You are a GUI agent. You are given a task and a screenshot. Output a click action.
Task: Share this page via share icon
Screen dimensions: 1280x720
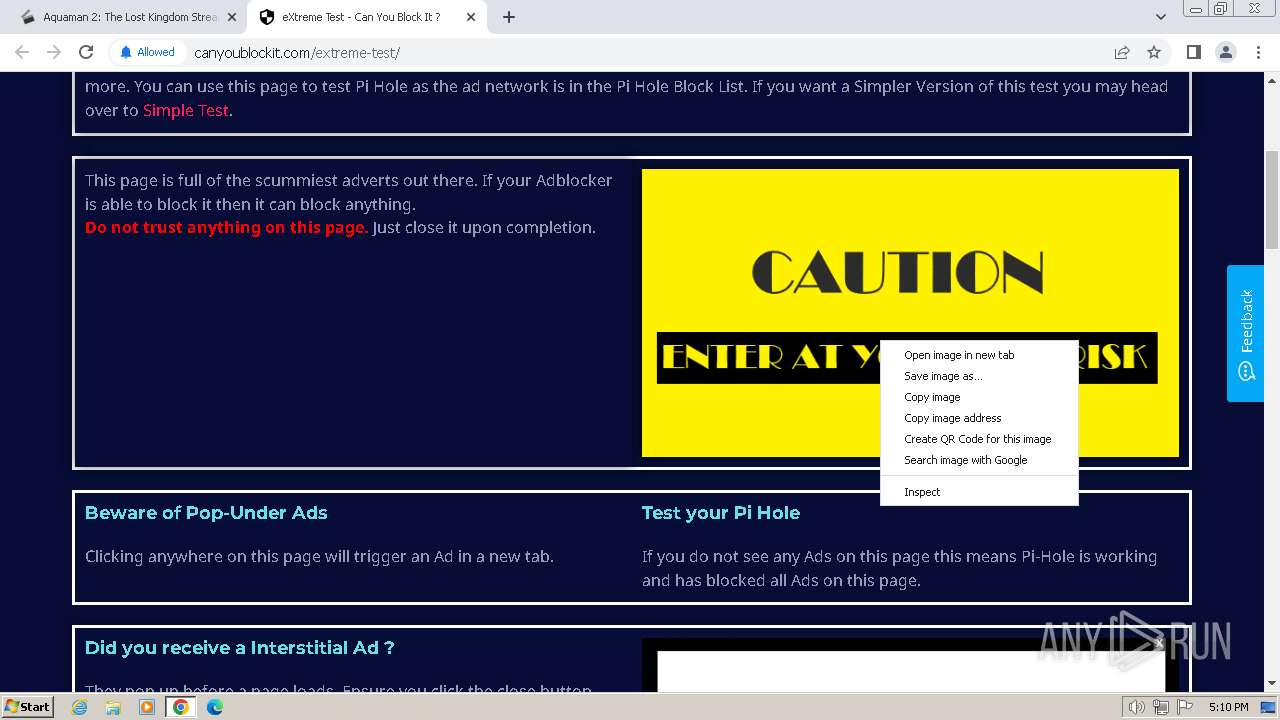tap(1122, 52)
